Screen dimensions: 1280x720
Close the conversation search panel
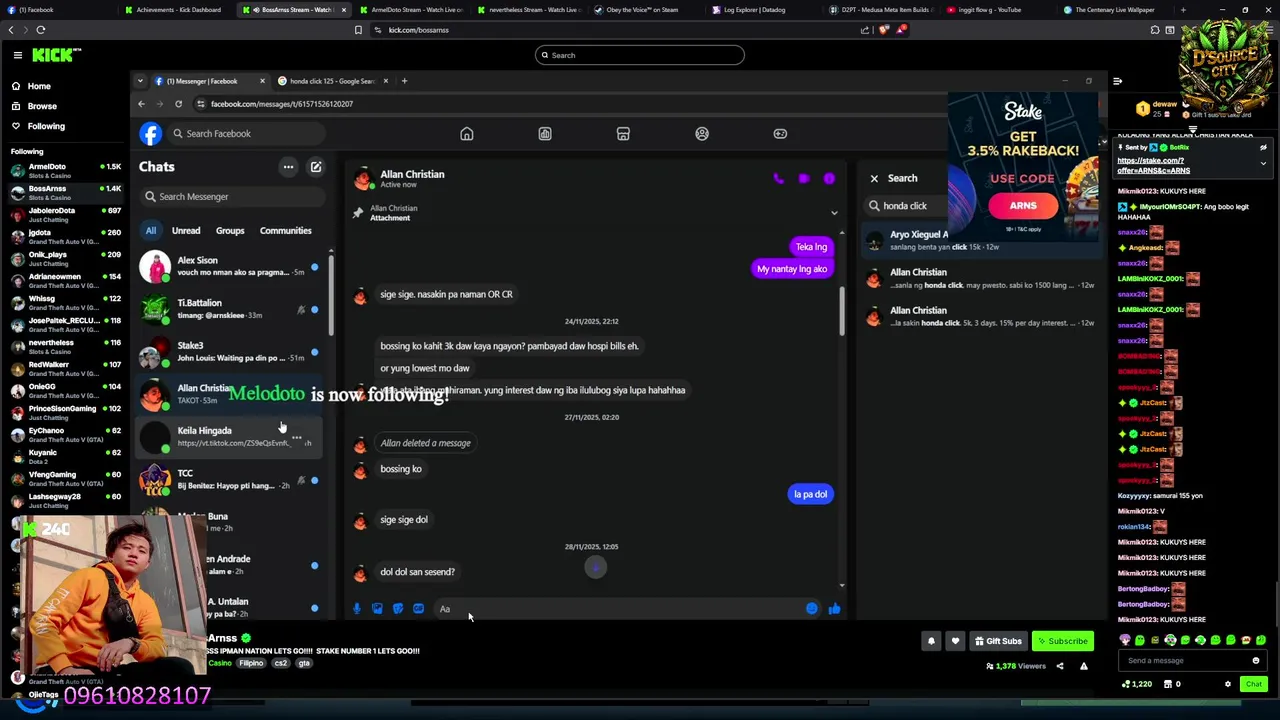[x=874, y=178]
